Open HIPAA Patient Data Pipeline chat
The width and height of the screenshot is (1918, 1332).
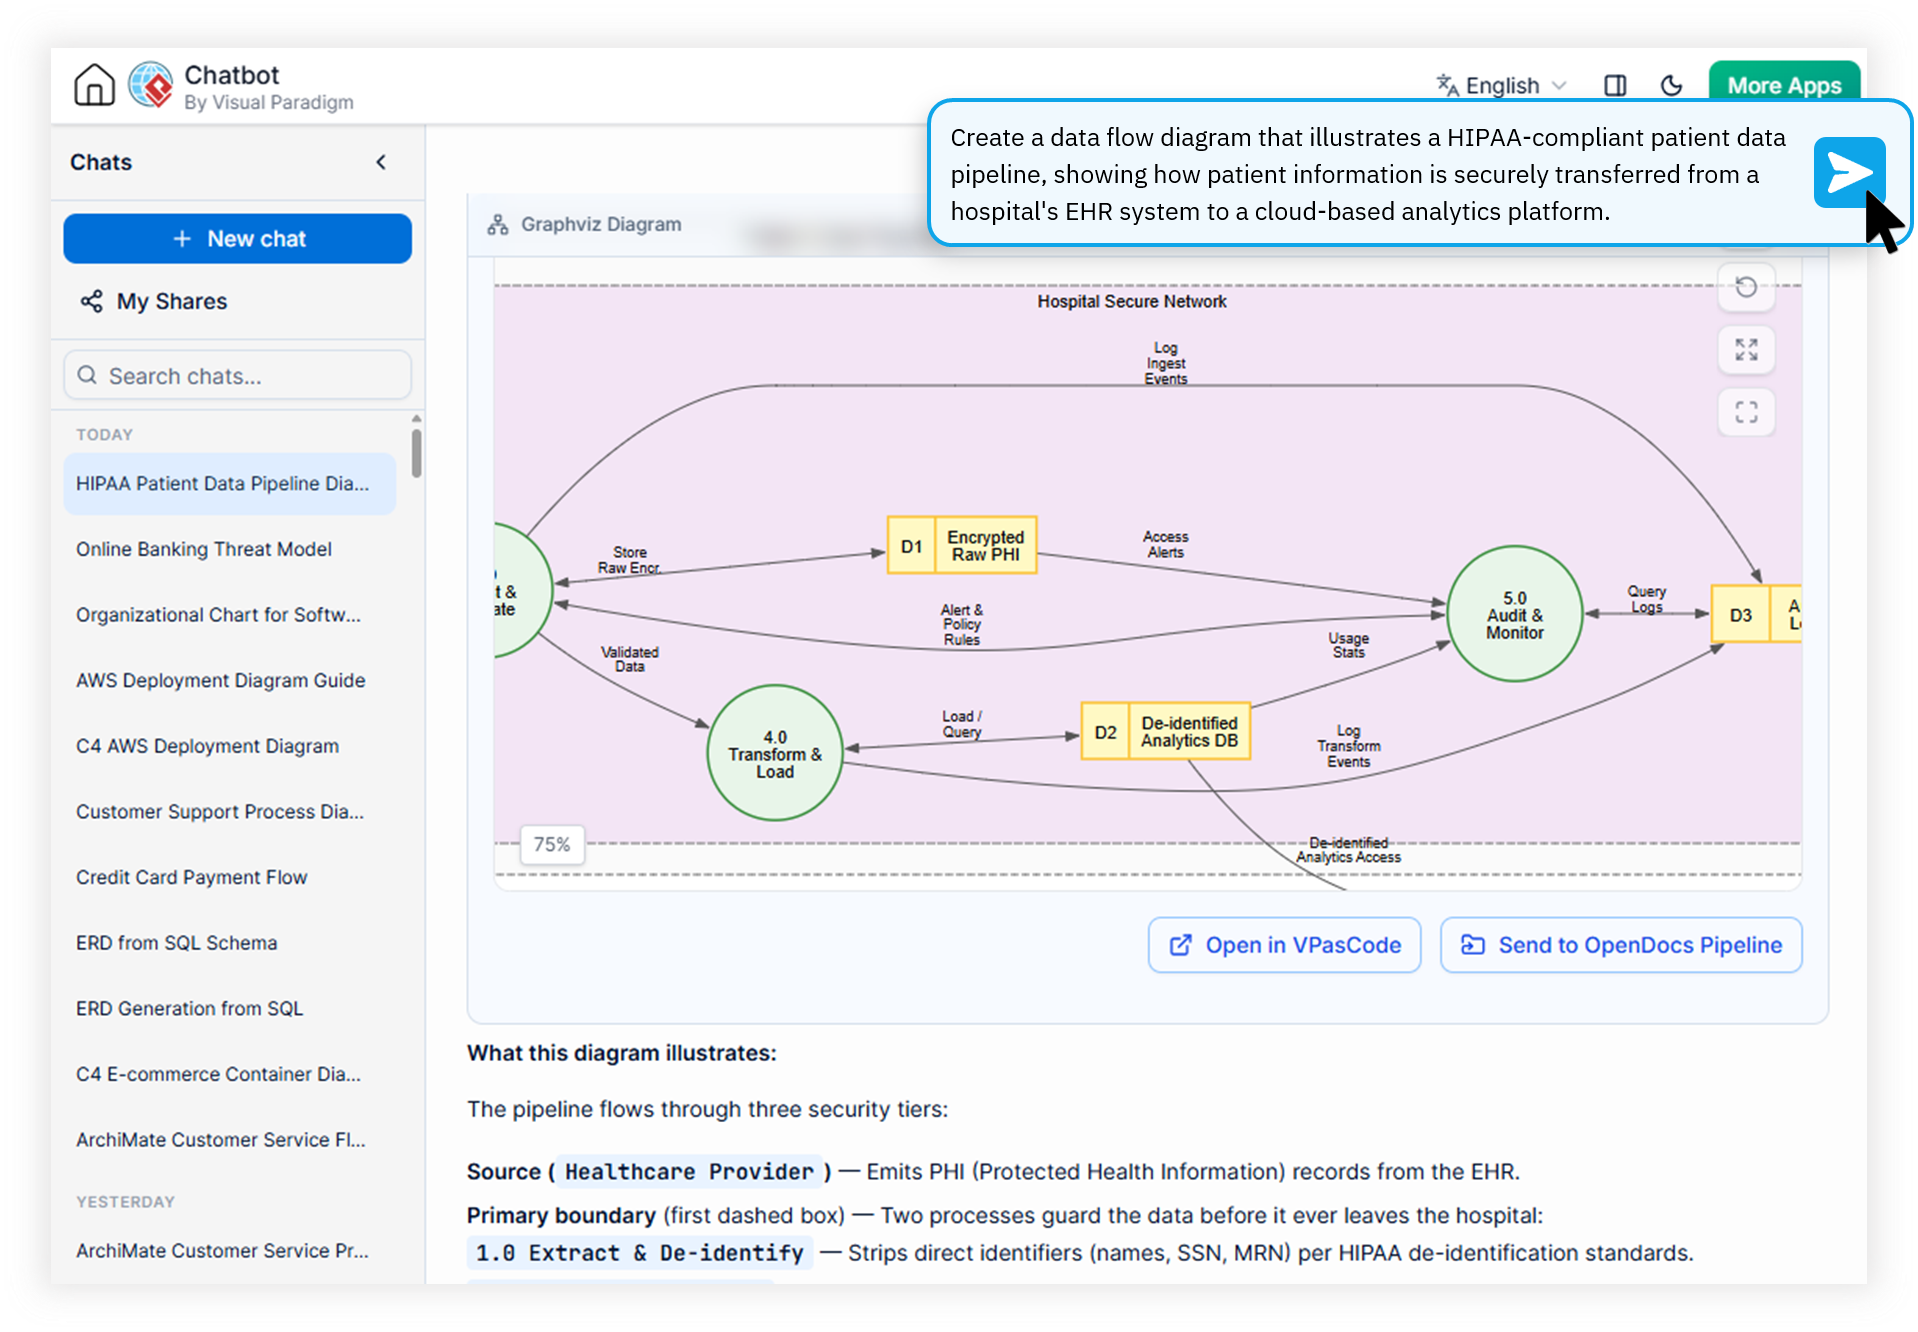(229, 484)
